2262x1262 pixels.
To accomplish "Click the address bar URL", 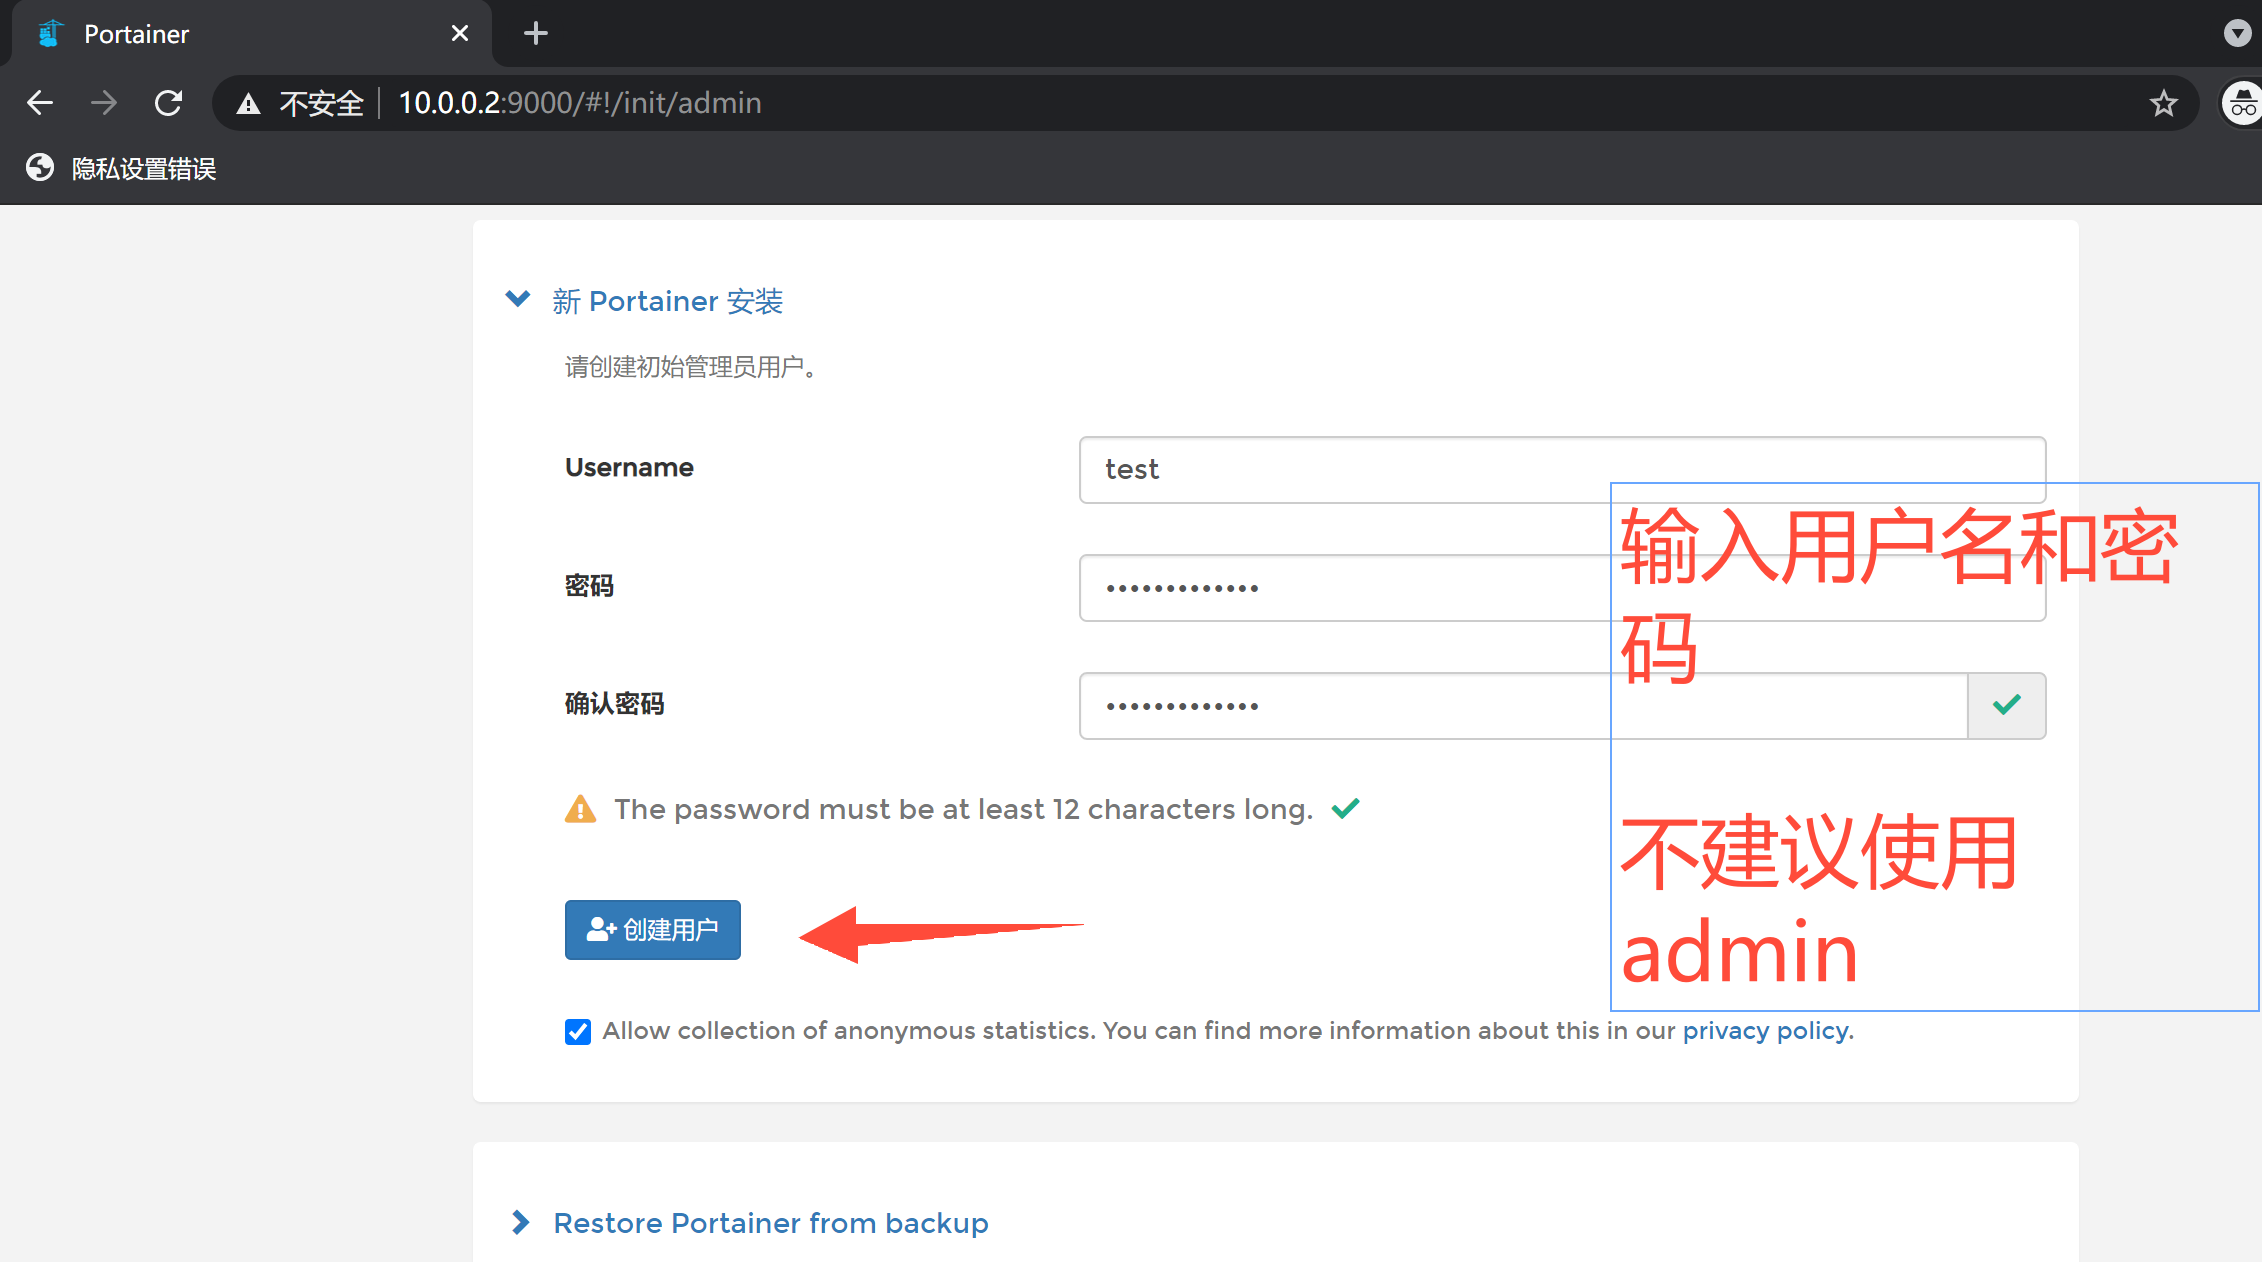I will pos(580,103).
